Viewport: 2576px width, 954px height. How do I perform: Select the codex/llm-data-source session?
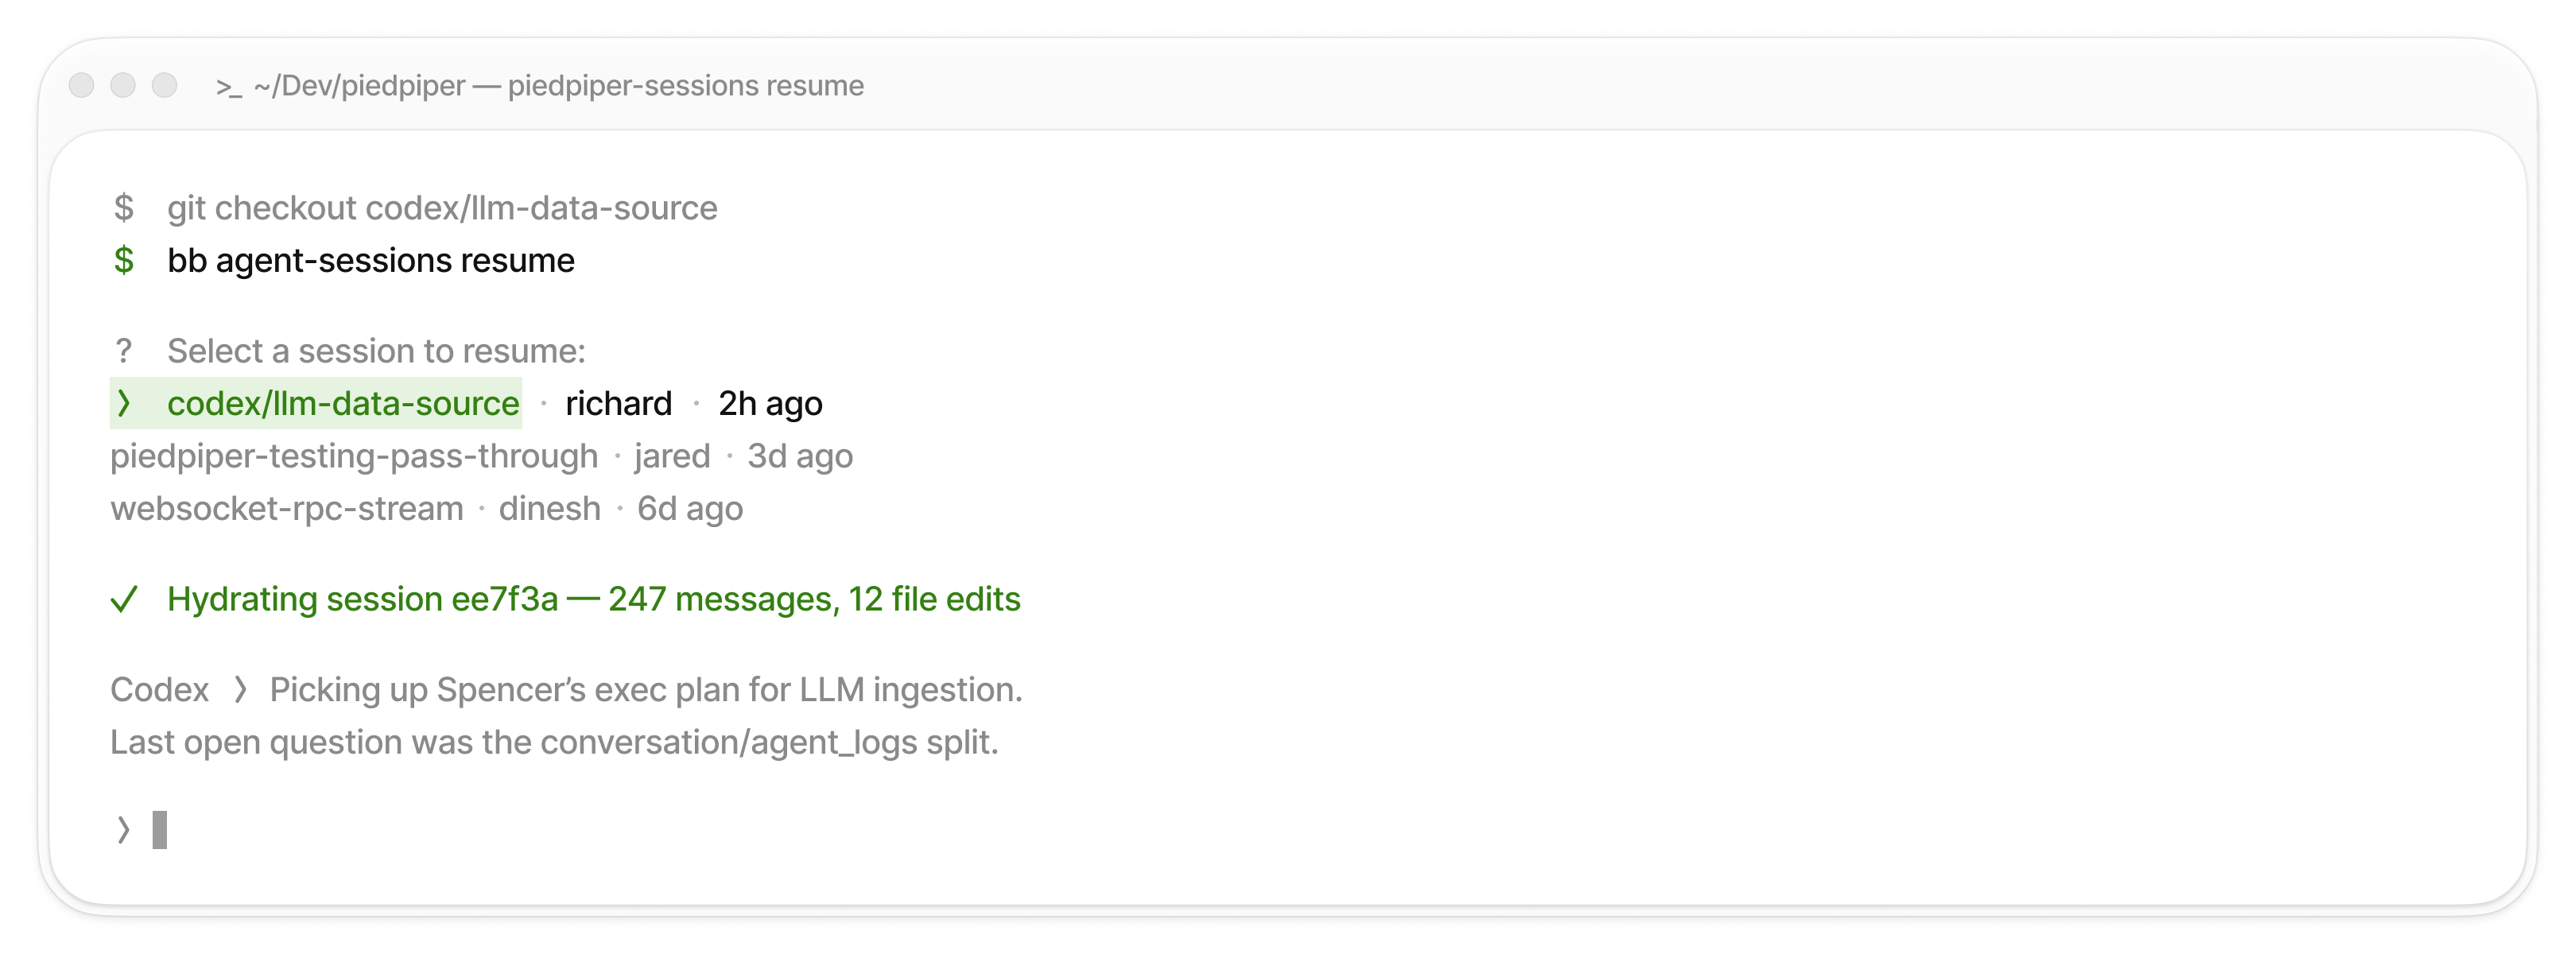466,403
